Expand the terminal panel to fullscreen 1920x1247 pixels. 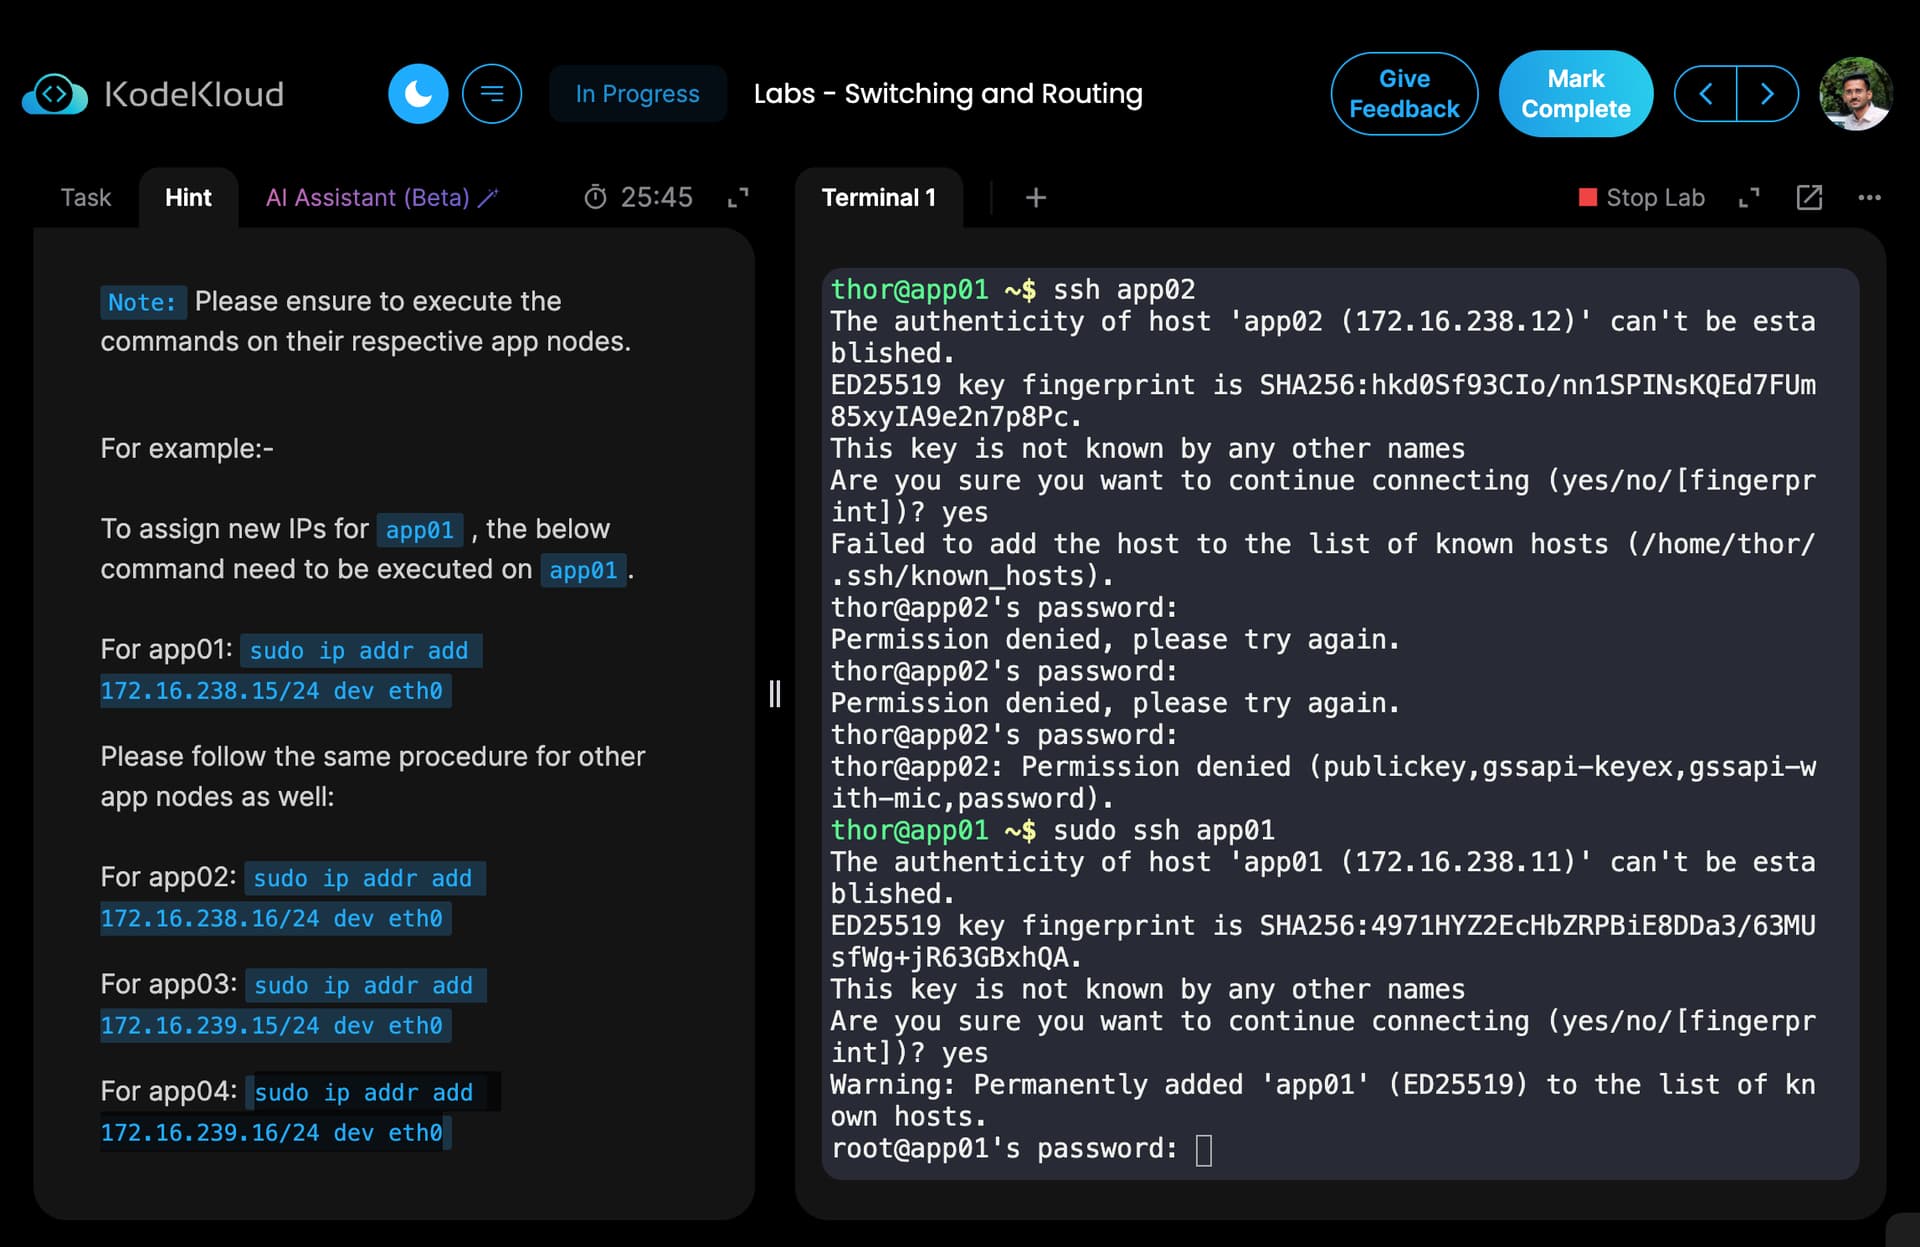1749,198
